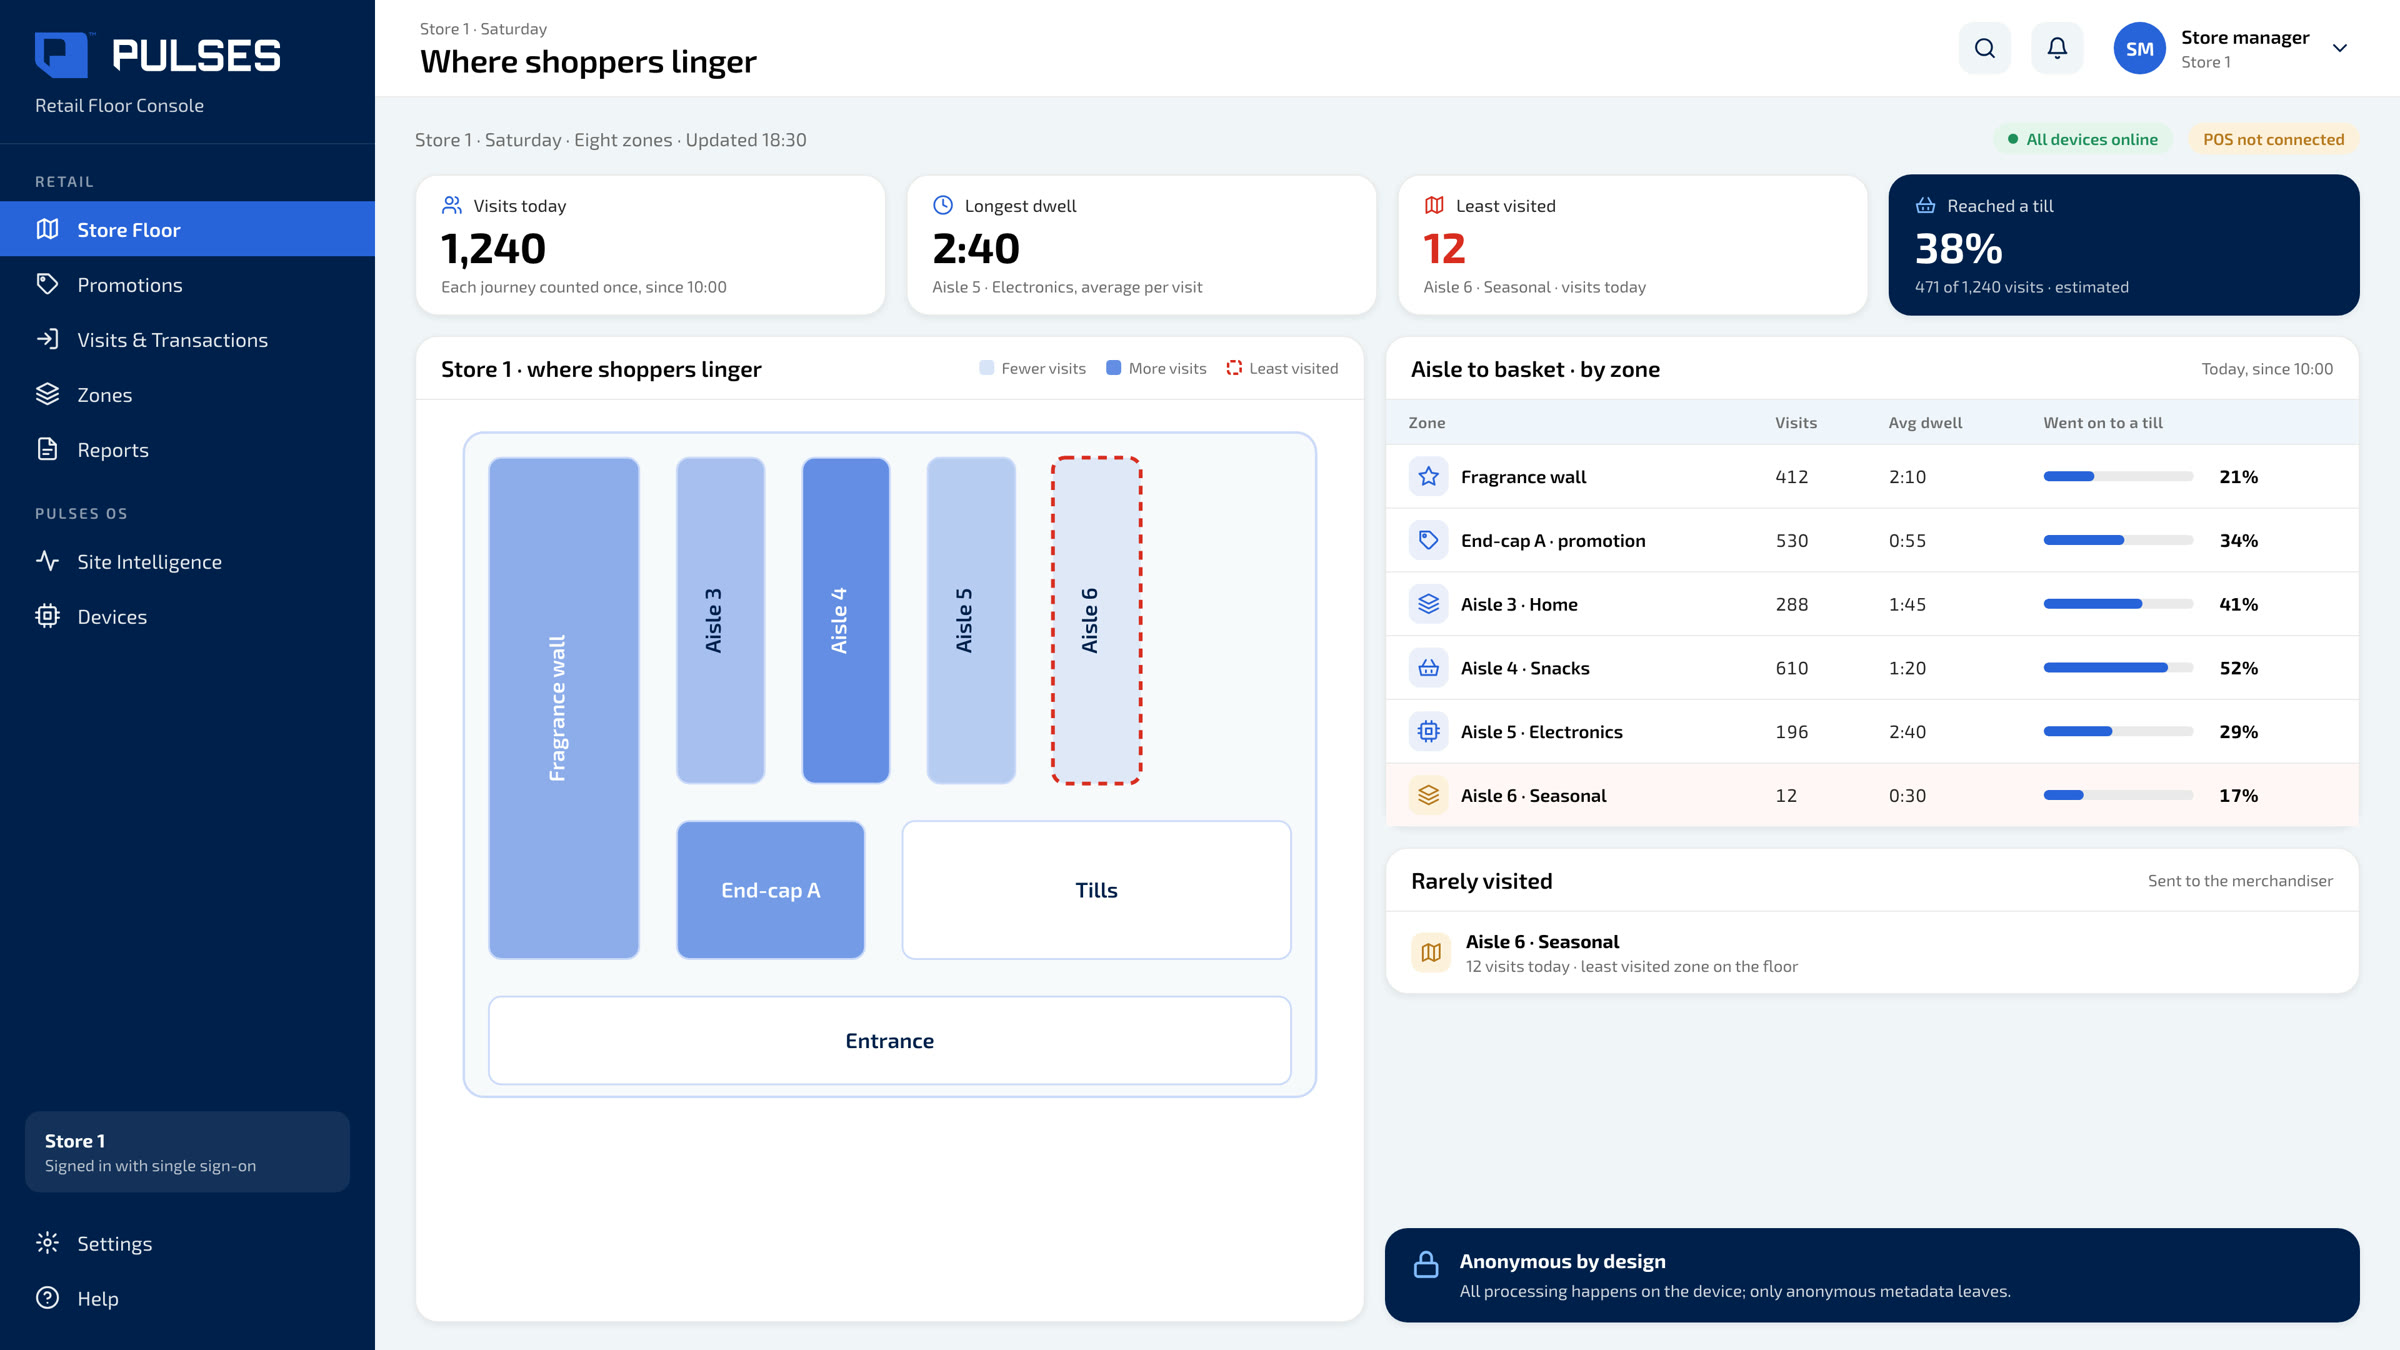Open Promotions in sidebar
The height and width of the screenshot is (1350, 2400).
coord(187,284)
